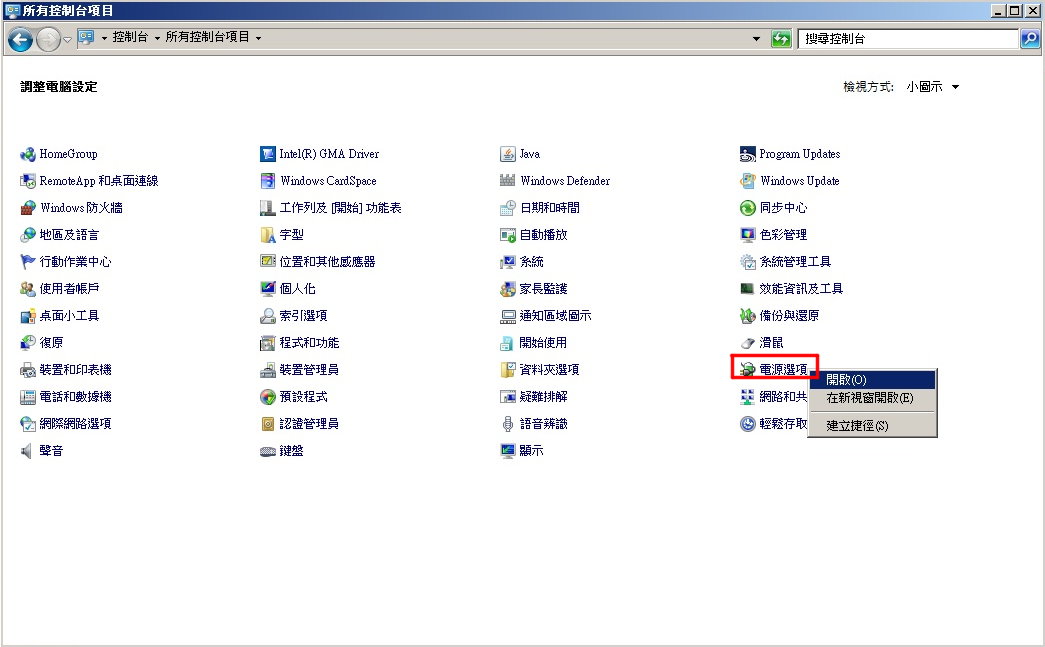
Task: Open the 同步中心 icon
Action: click(747, 208)
